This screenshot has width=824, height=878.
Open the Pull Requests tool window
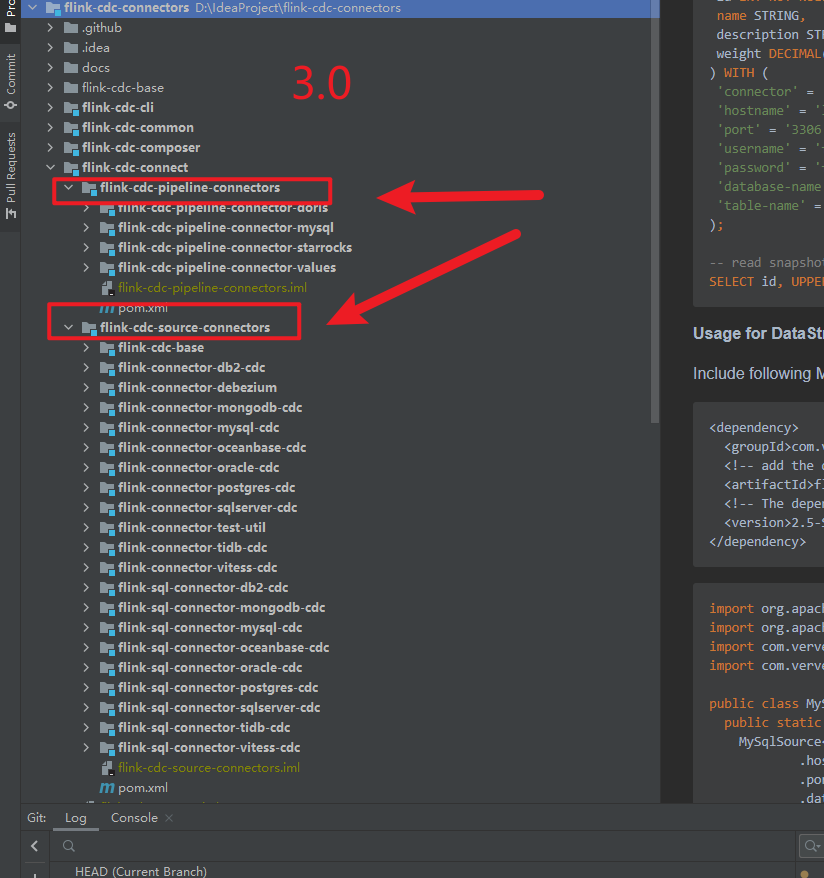10,175
